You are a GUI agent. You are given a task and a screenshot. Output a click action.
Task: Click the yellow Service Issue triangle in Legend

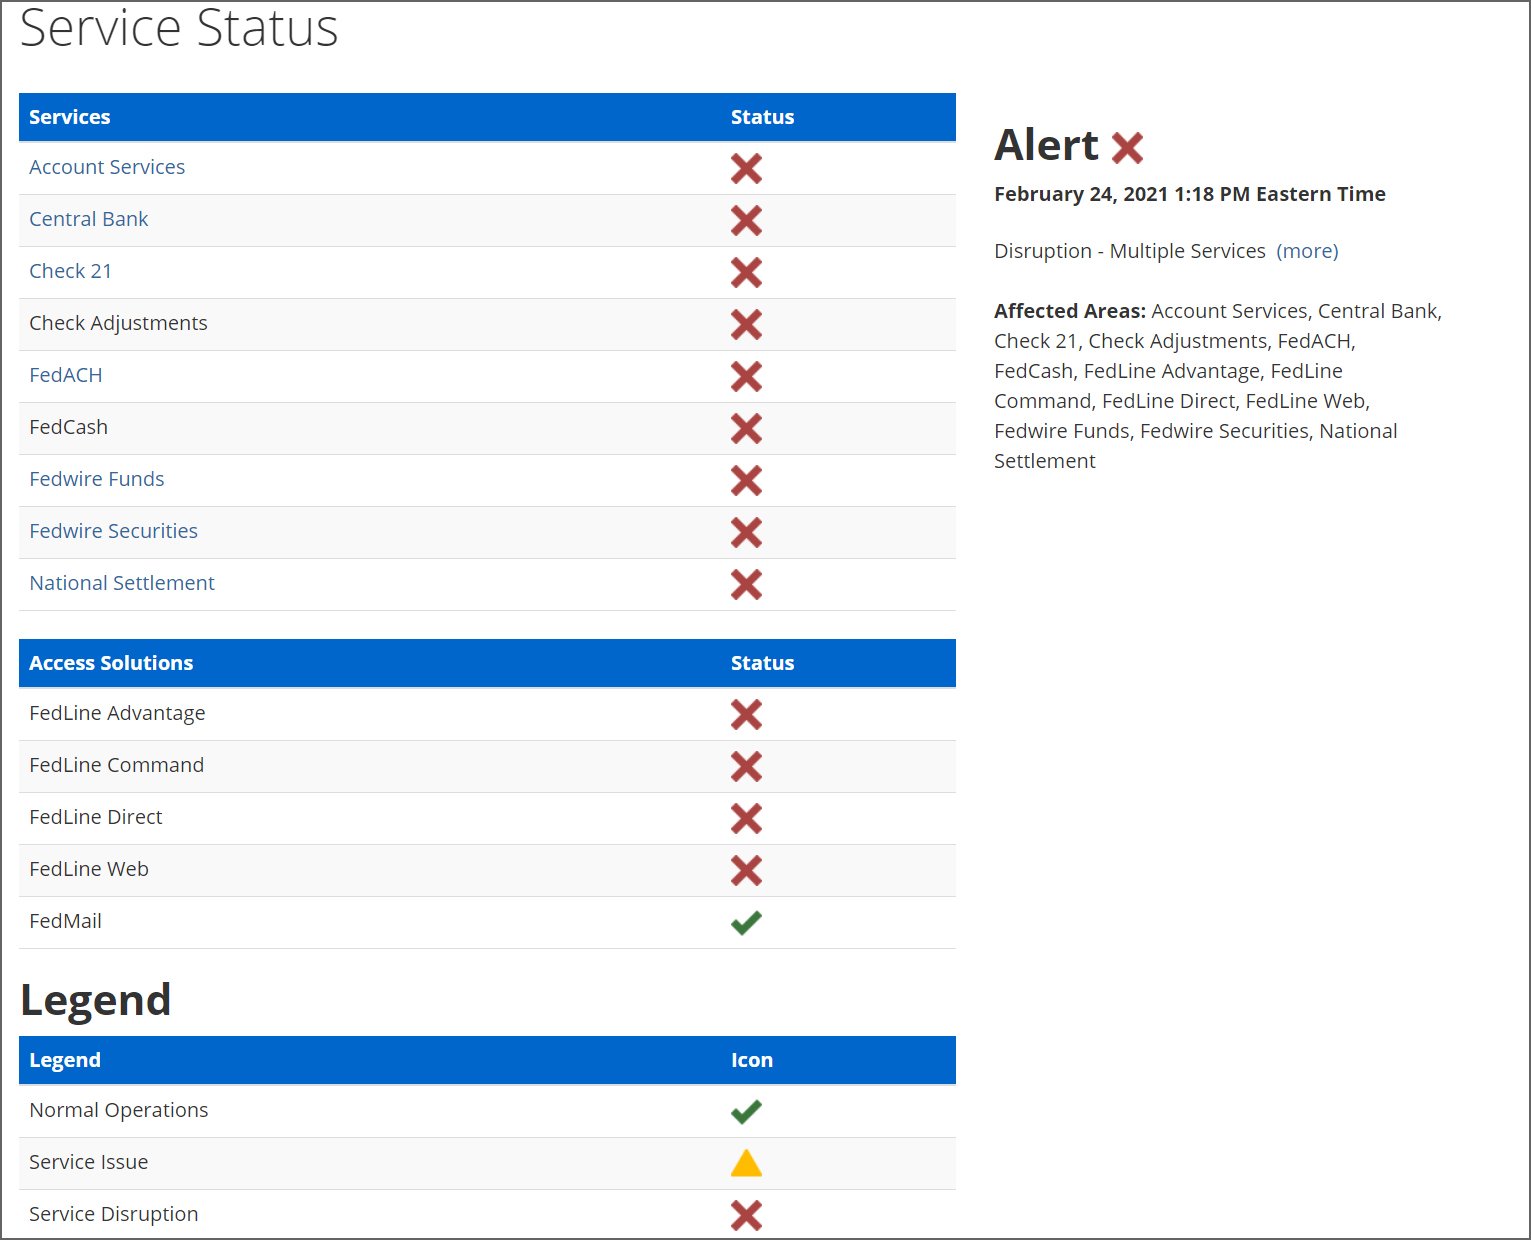pyautogui.click(x=745, y=1162)
